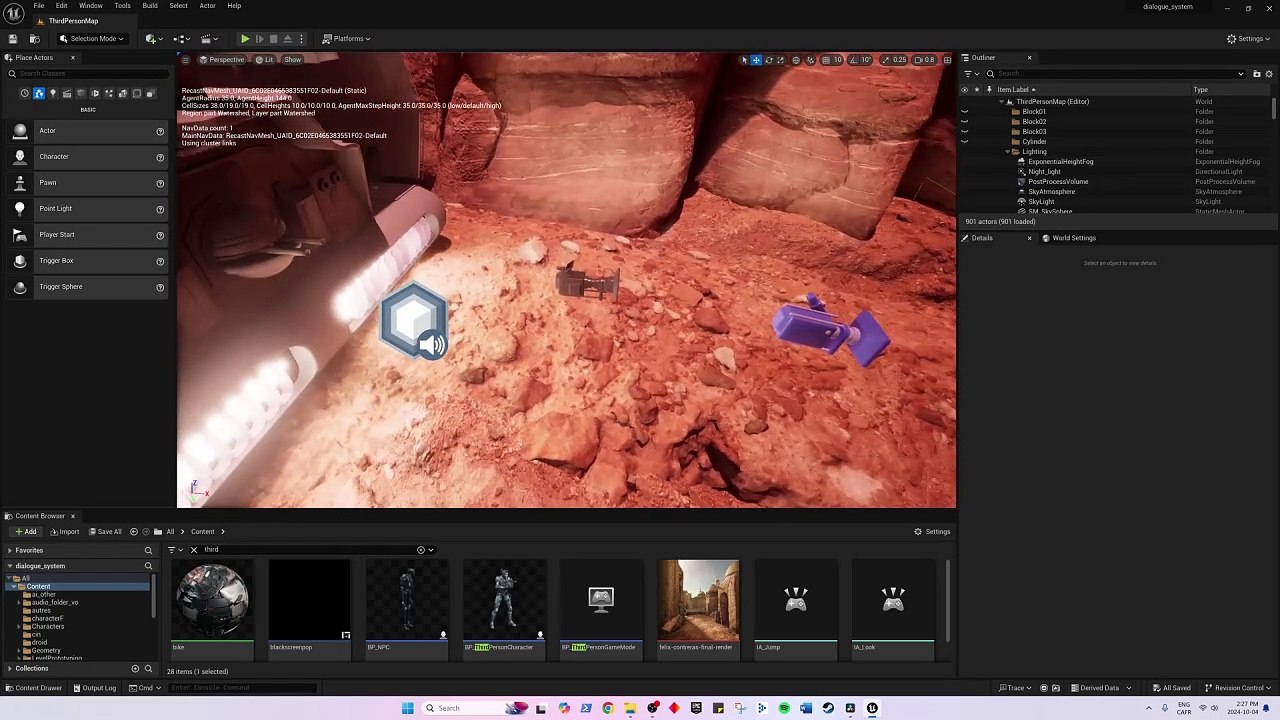Open the Lit view mode menu

(x=264, y=60)
